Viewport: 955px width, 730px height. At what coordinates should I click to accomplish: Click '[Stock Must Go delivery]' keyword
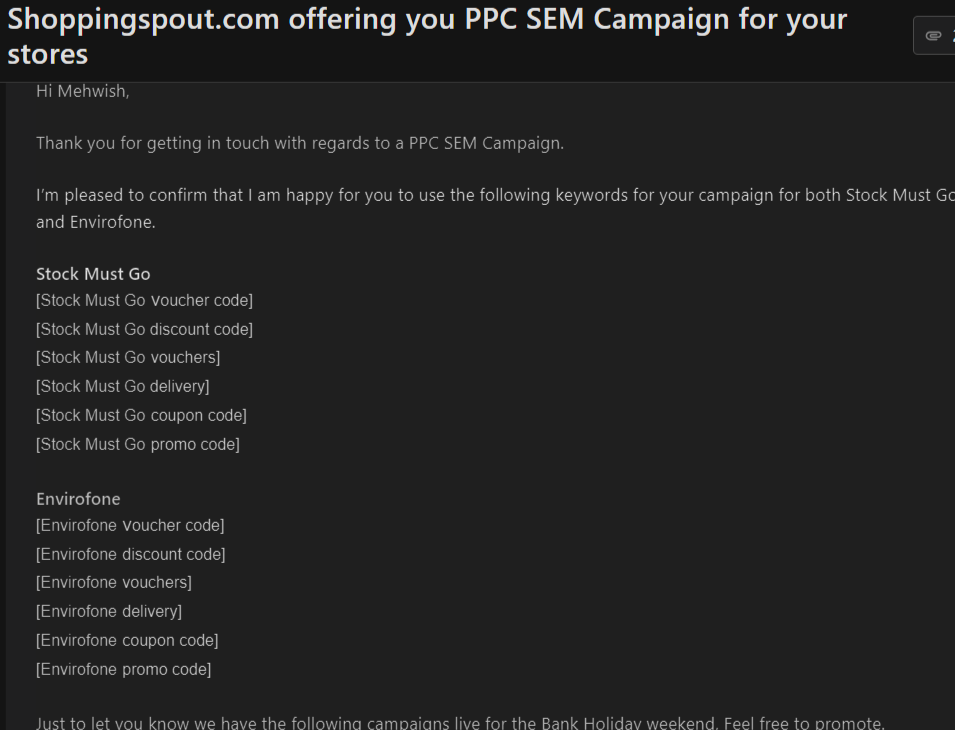pos(122,387)
